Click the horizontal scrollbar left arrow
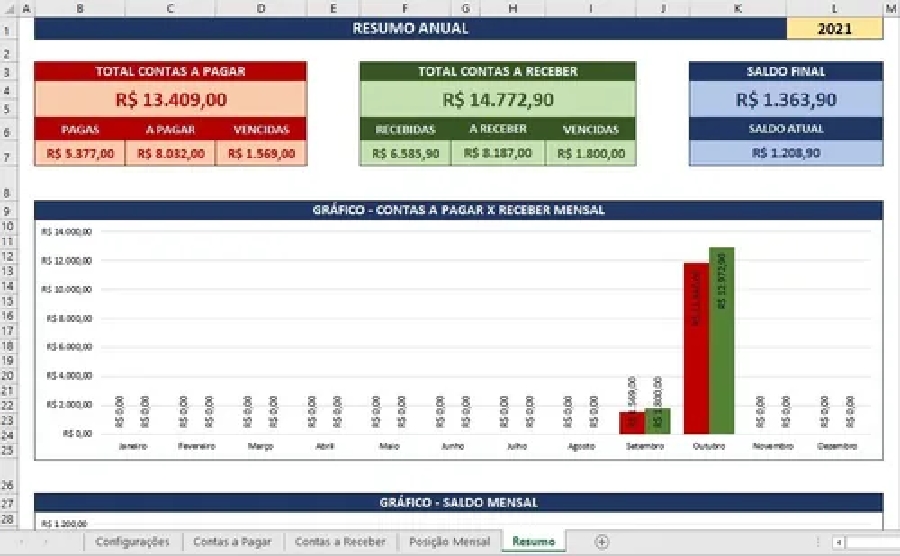Image resolution: width=900 pixels, height=556 pixels. click(x=838, y=542)
